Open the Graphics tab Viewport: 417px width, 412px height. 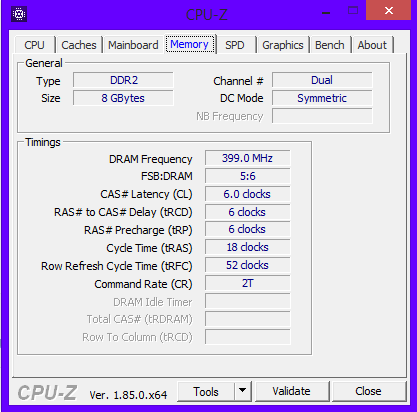[283, 45]
